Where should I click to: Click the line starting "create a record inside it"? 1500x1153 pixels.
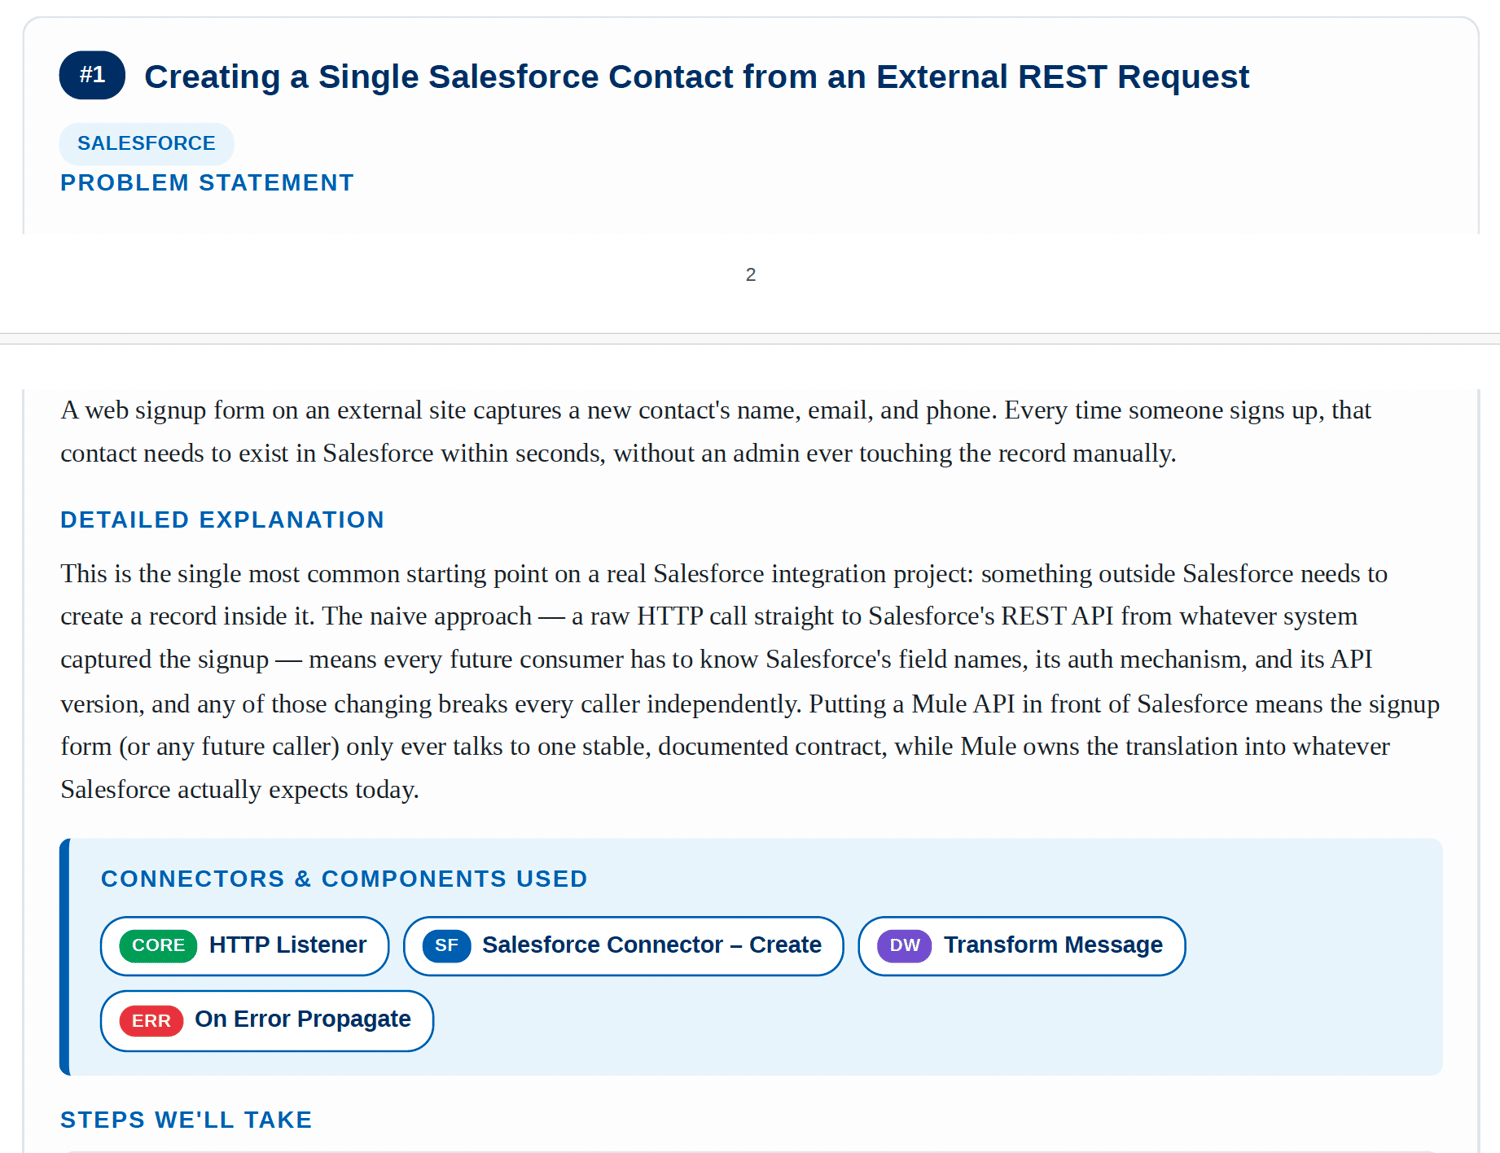[709, 616]
